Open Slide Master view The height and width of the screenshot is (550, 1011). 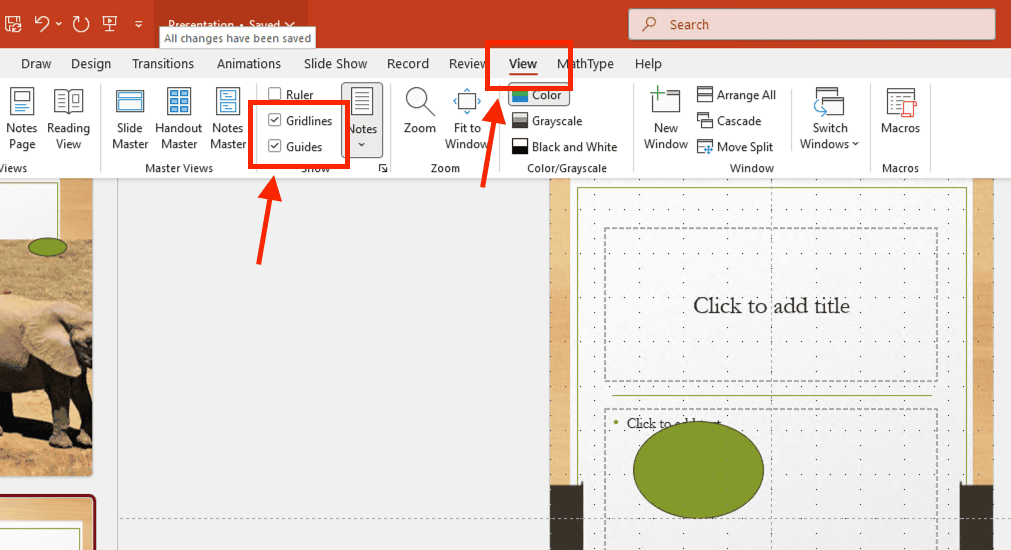130,118
